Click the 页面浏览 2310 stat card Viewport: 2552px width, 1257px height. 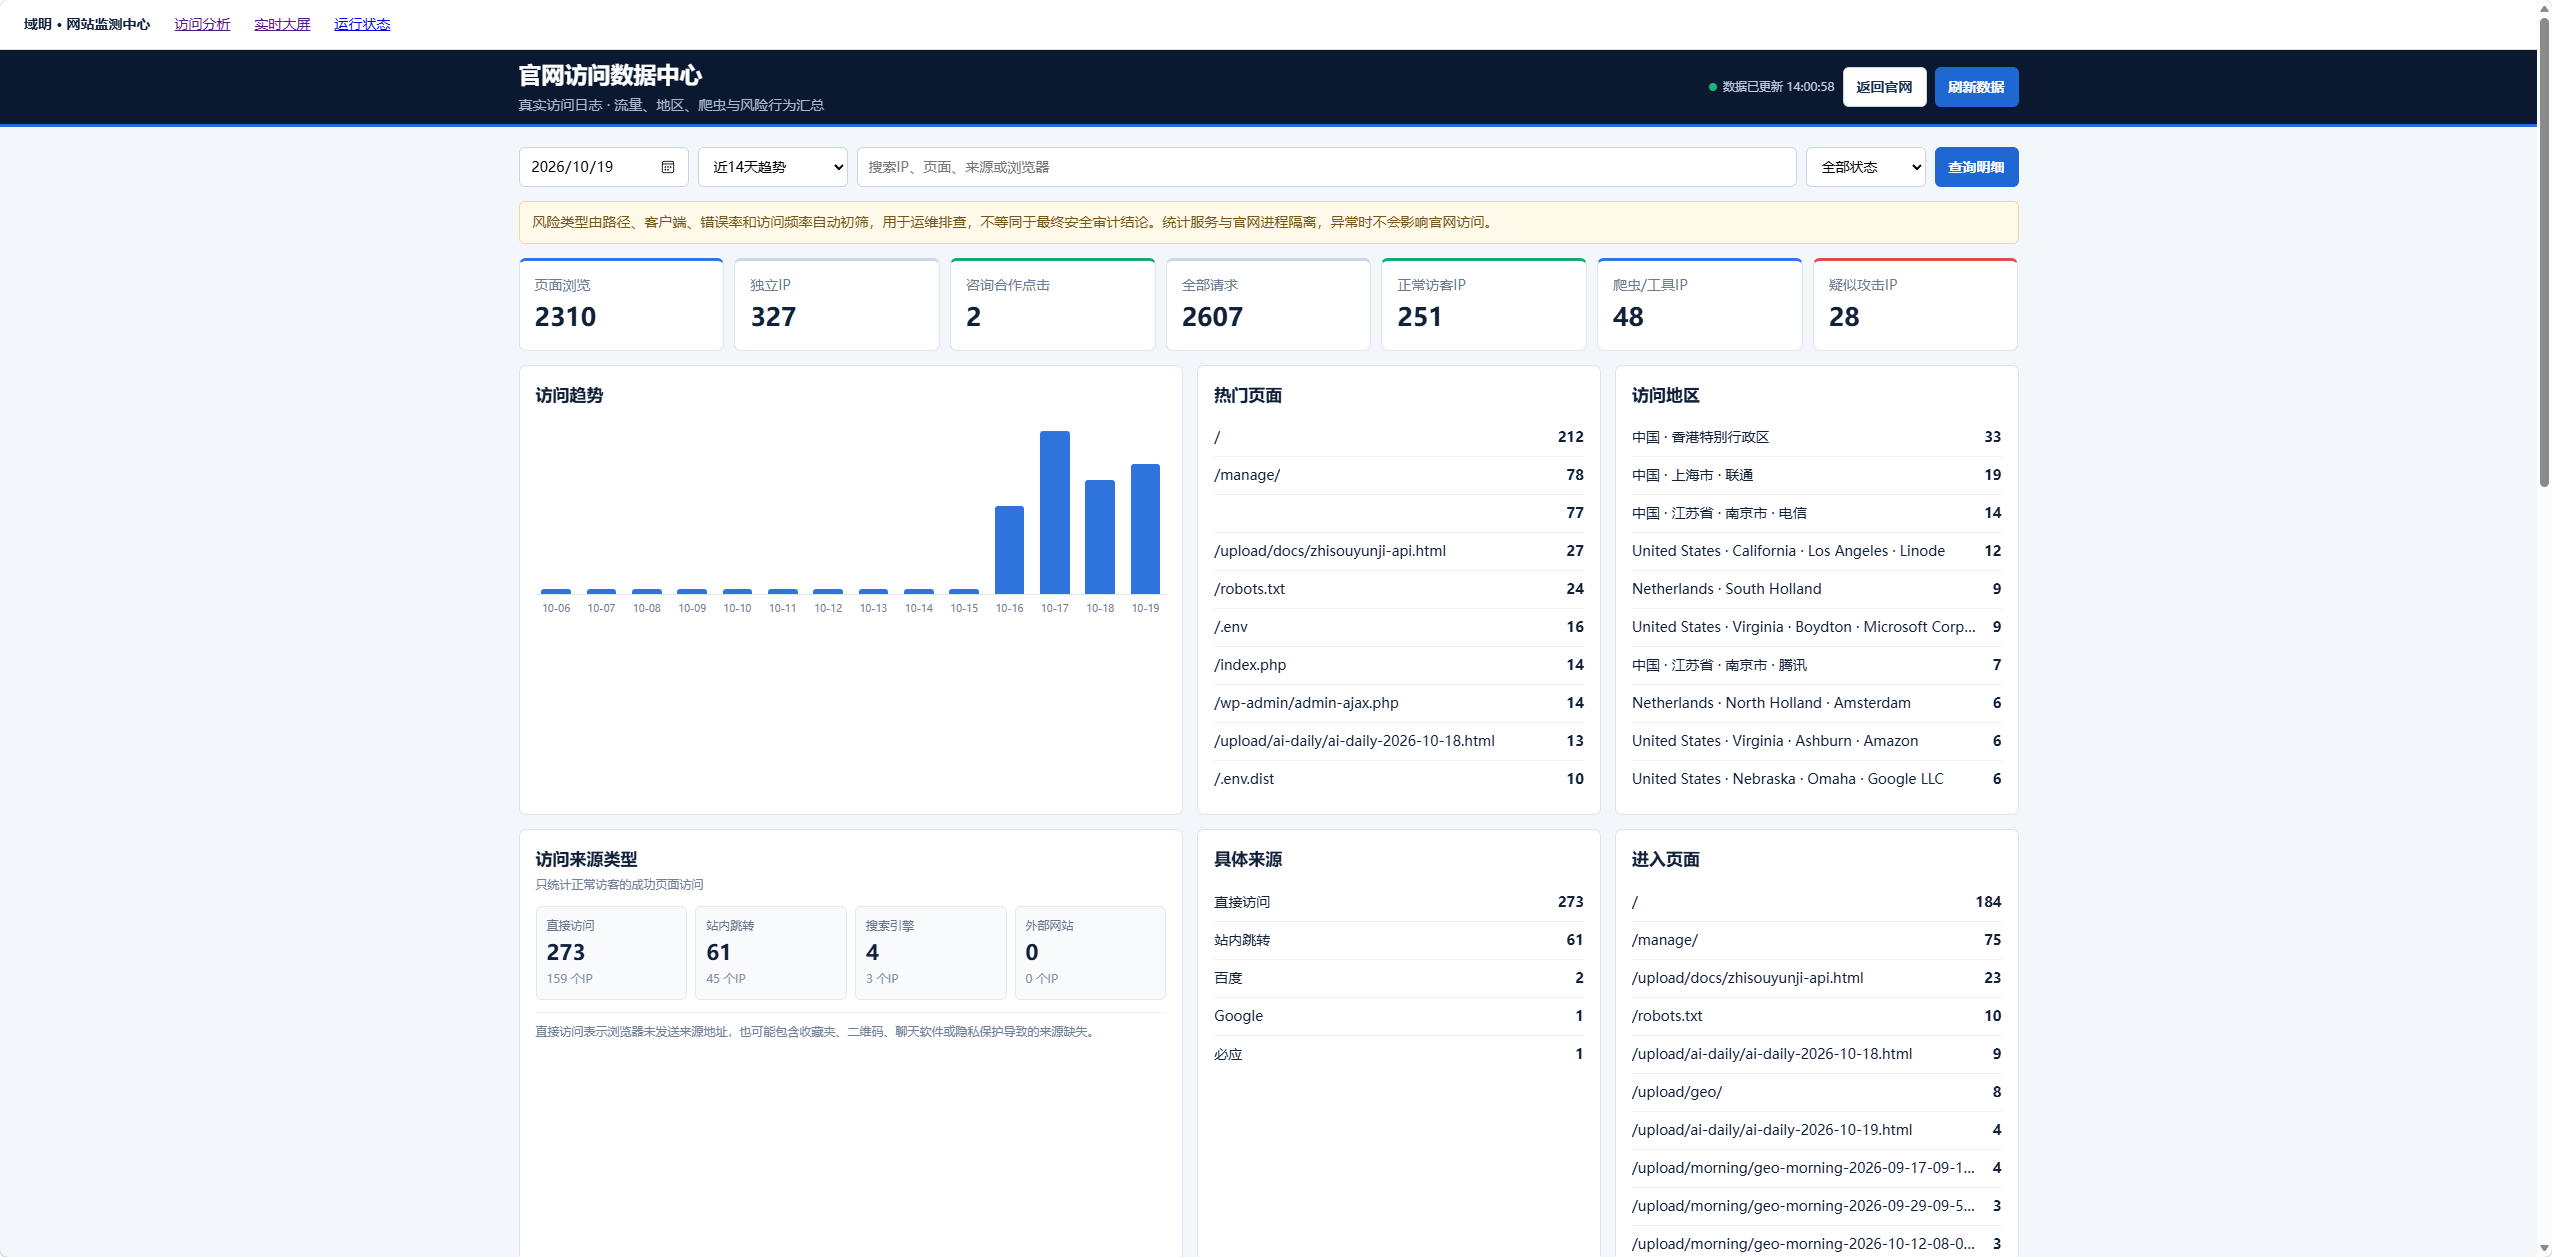point(621,304)
